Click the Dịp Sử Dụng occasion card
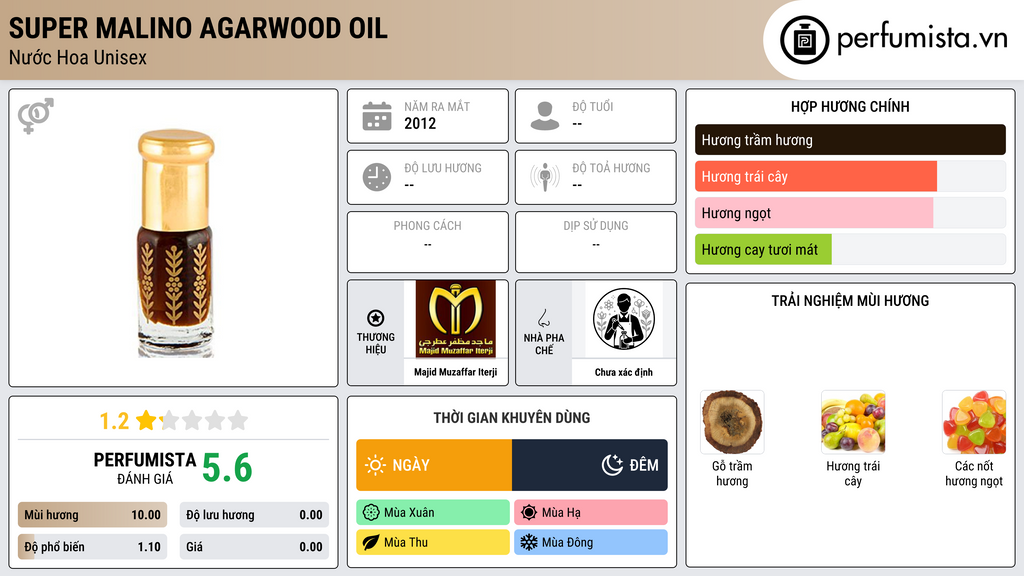 pos(596,242)
